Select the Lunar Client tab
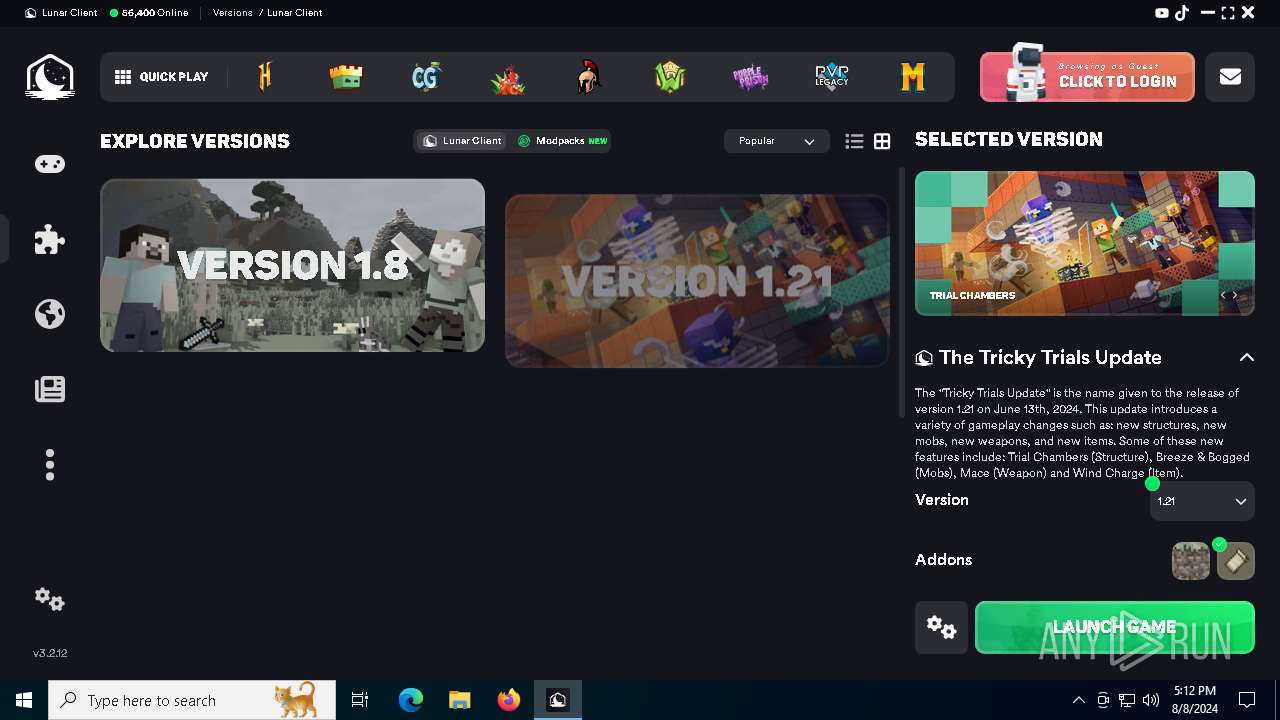The height and width of the screenshot is (720, 1280). [462, 141]
